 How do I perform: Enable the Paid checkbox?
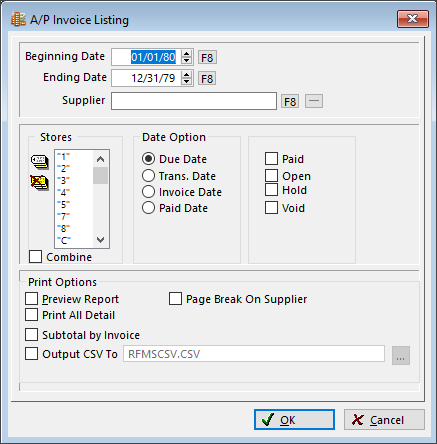click(x=271, y=159)
